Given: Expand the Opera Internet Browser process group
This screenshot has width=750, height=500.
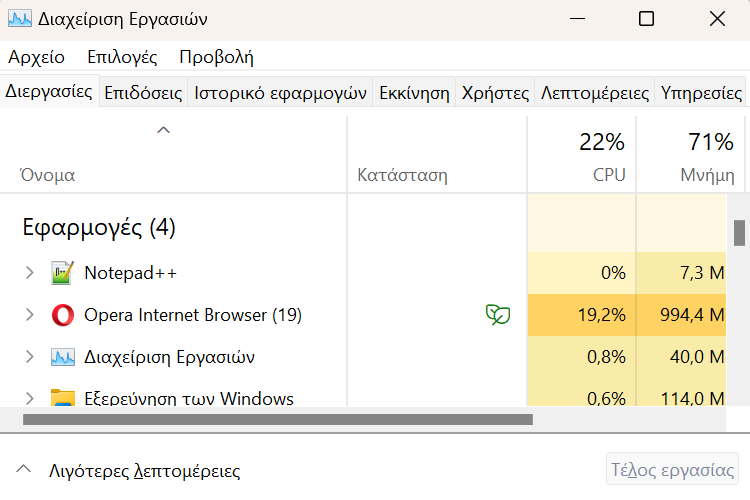Looking at the screenshot, I should (x=30, y=315).
